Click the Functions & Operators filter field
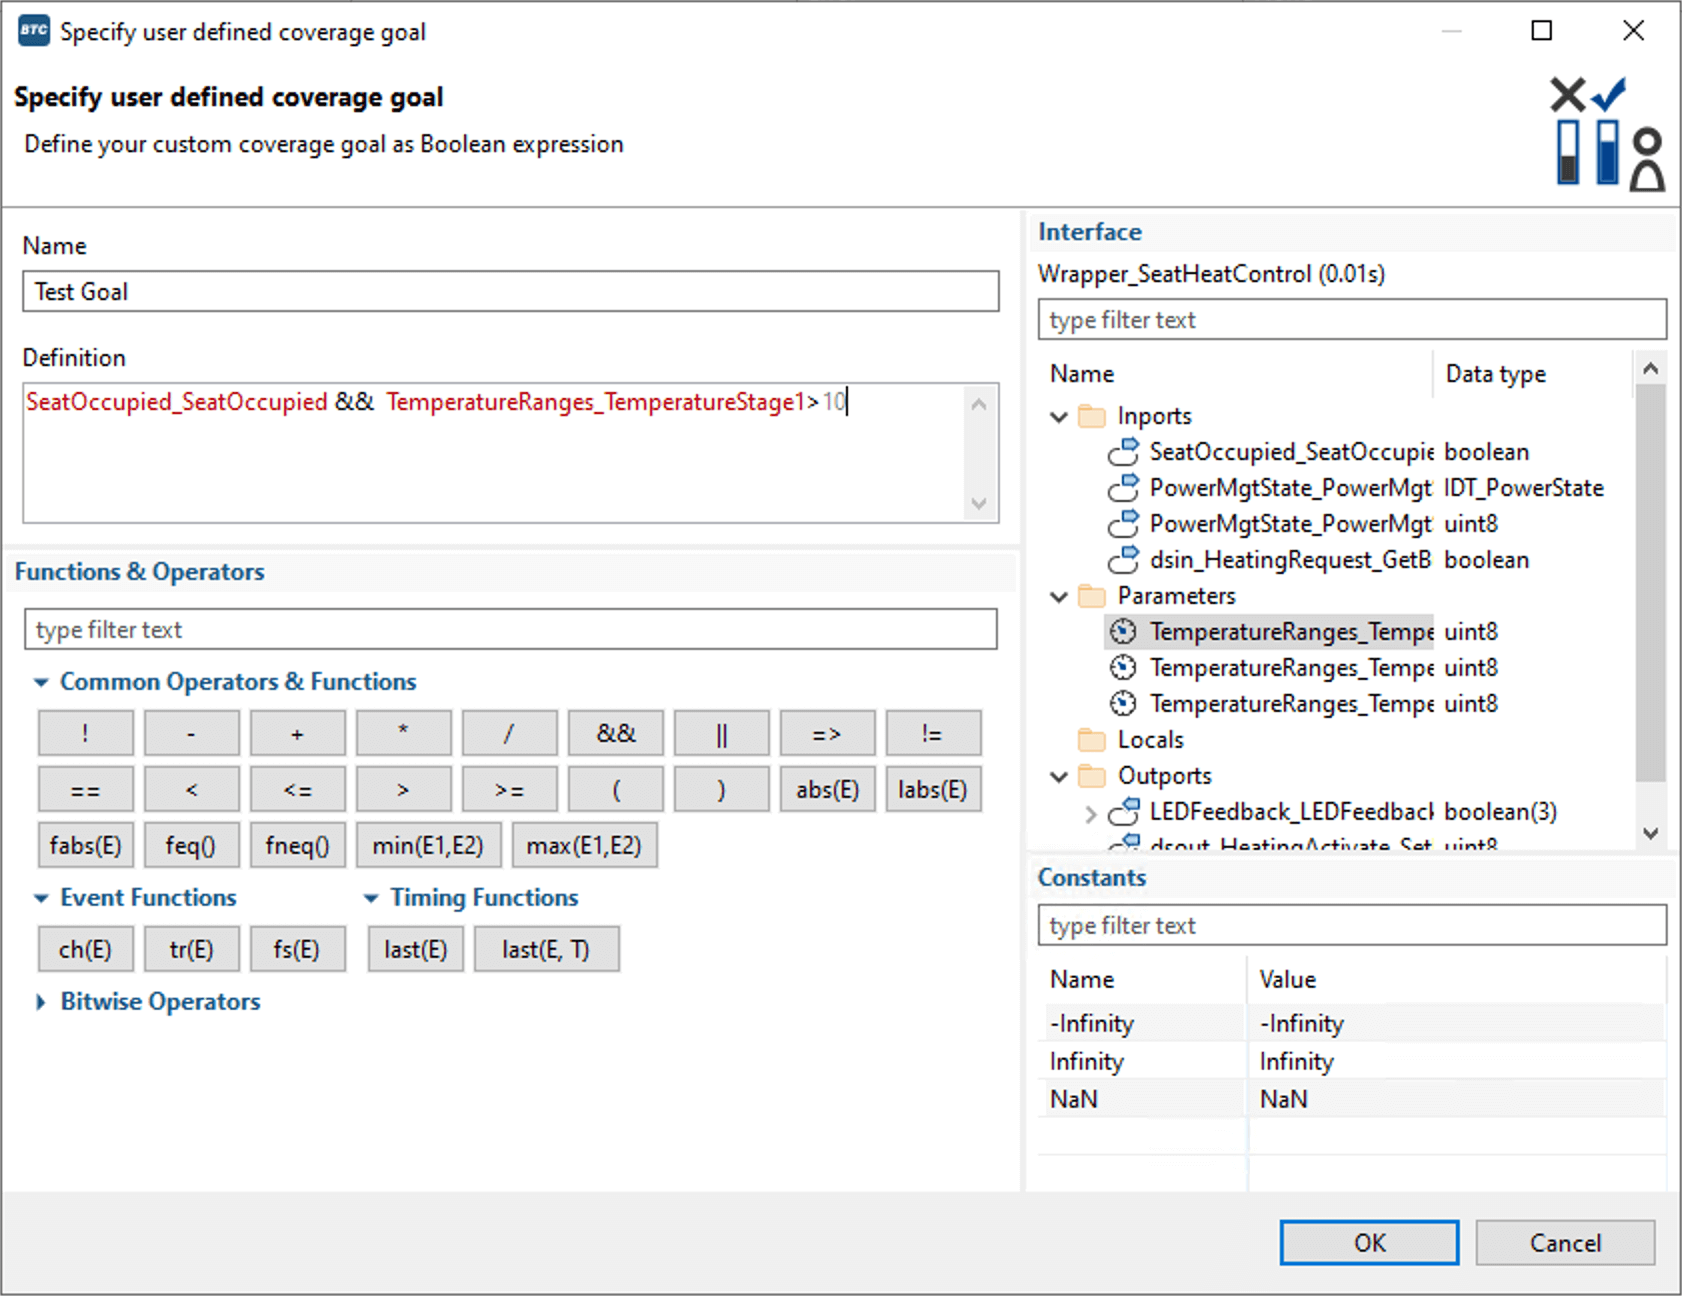Image resolution: width=1682 pixels, height=1296 pixels. 510,629
